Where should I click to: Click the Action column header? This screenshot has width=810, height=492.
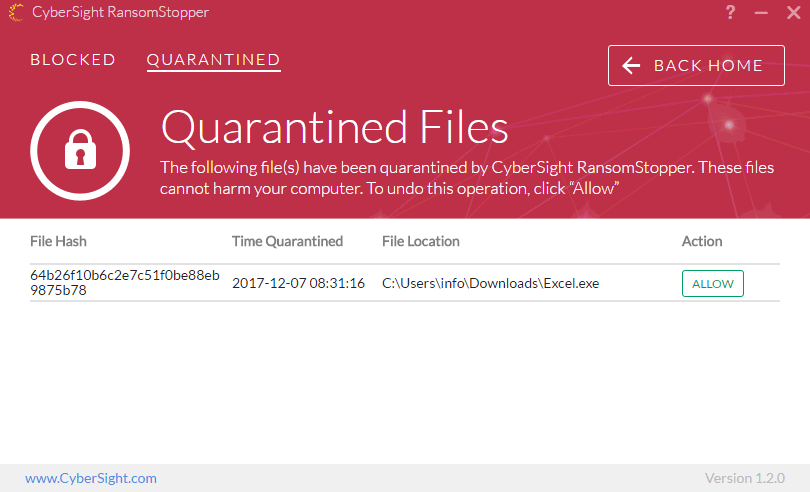pos(702,241)
